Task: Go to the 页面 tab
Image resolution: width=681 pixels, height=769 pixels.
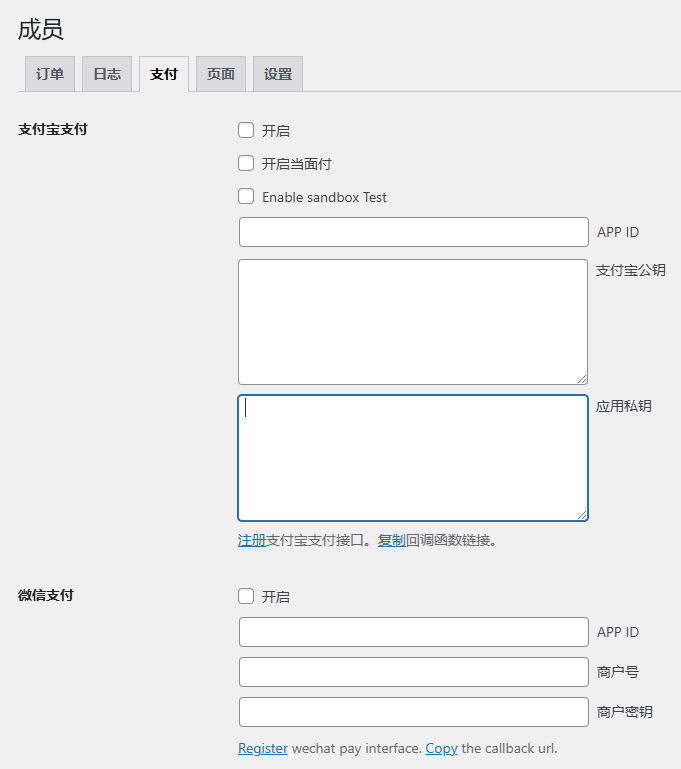Action: click(x=221, y=74)
